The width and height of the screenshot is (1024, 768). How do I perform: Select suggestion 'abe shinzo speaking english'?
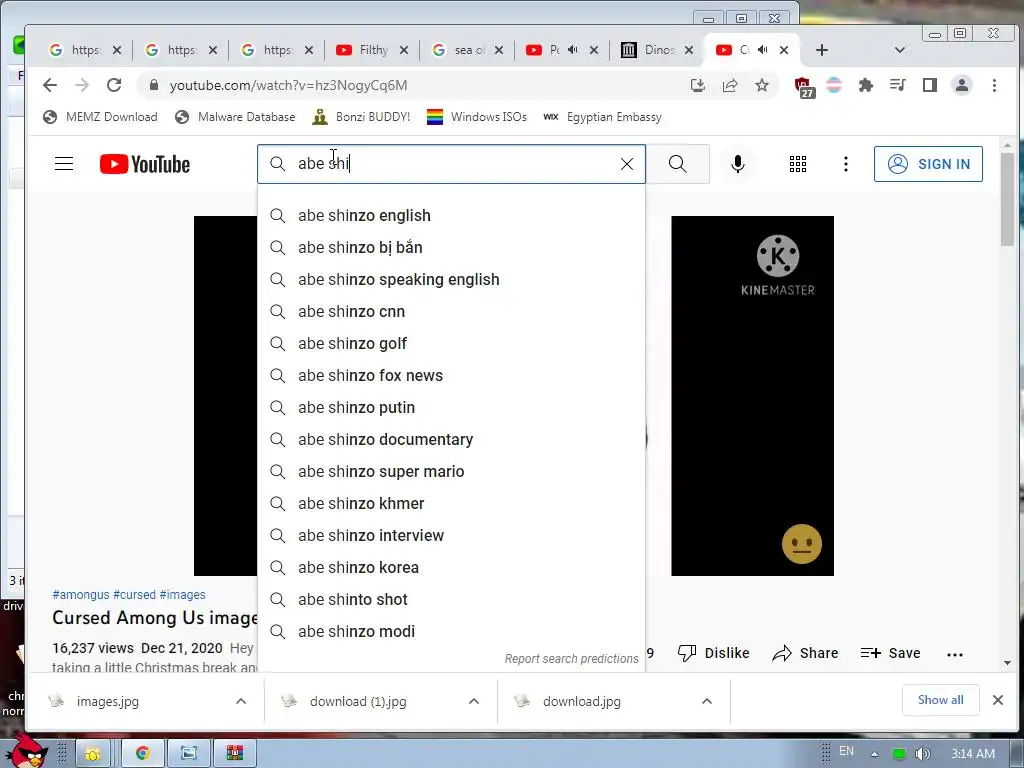451,280
